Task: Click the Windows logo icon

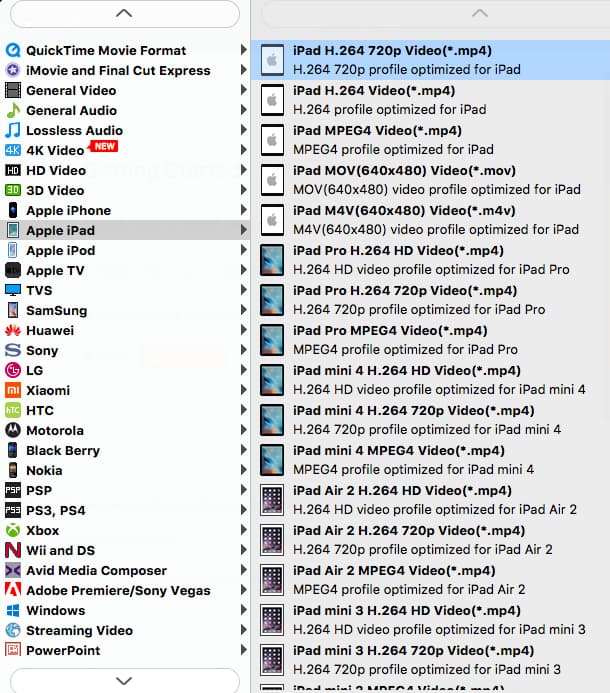Action: (13, 610)
